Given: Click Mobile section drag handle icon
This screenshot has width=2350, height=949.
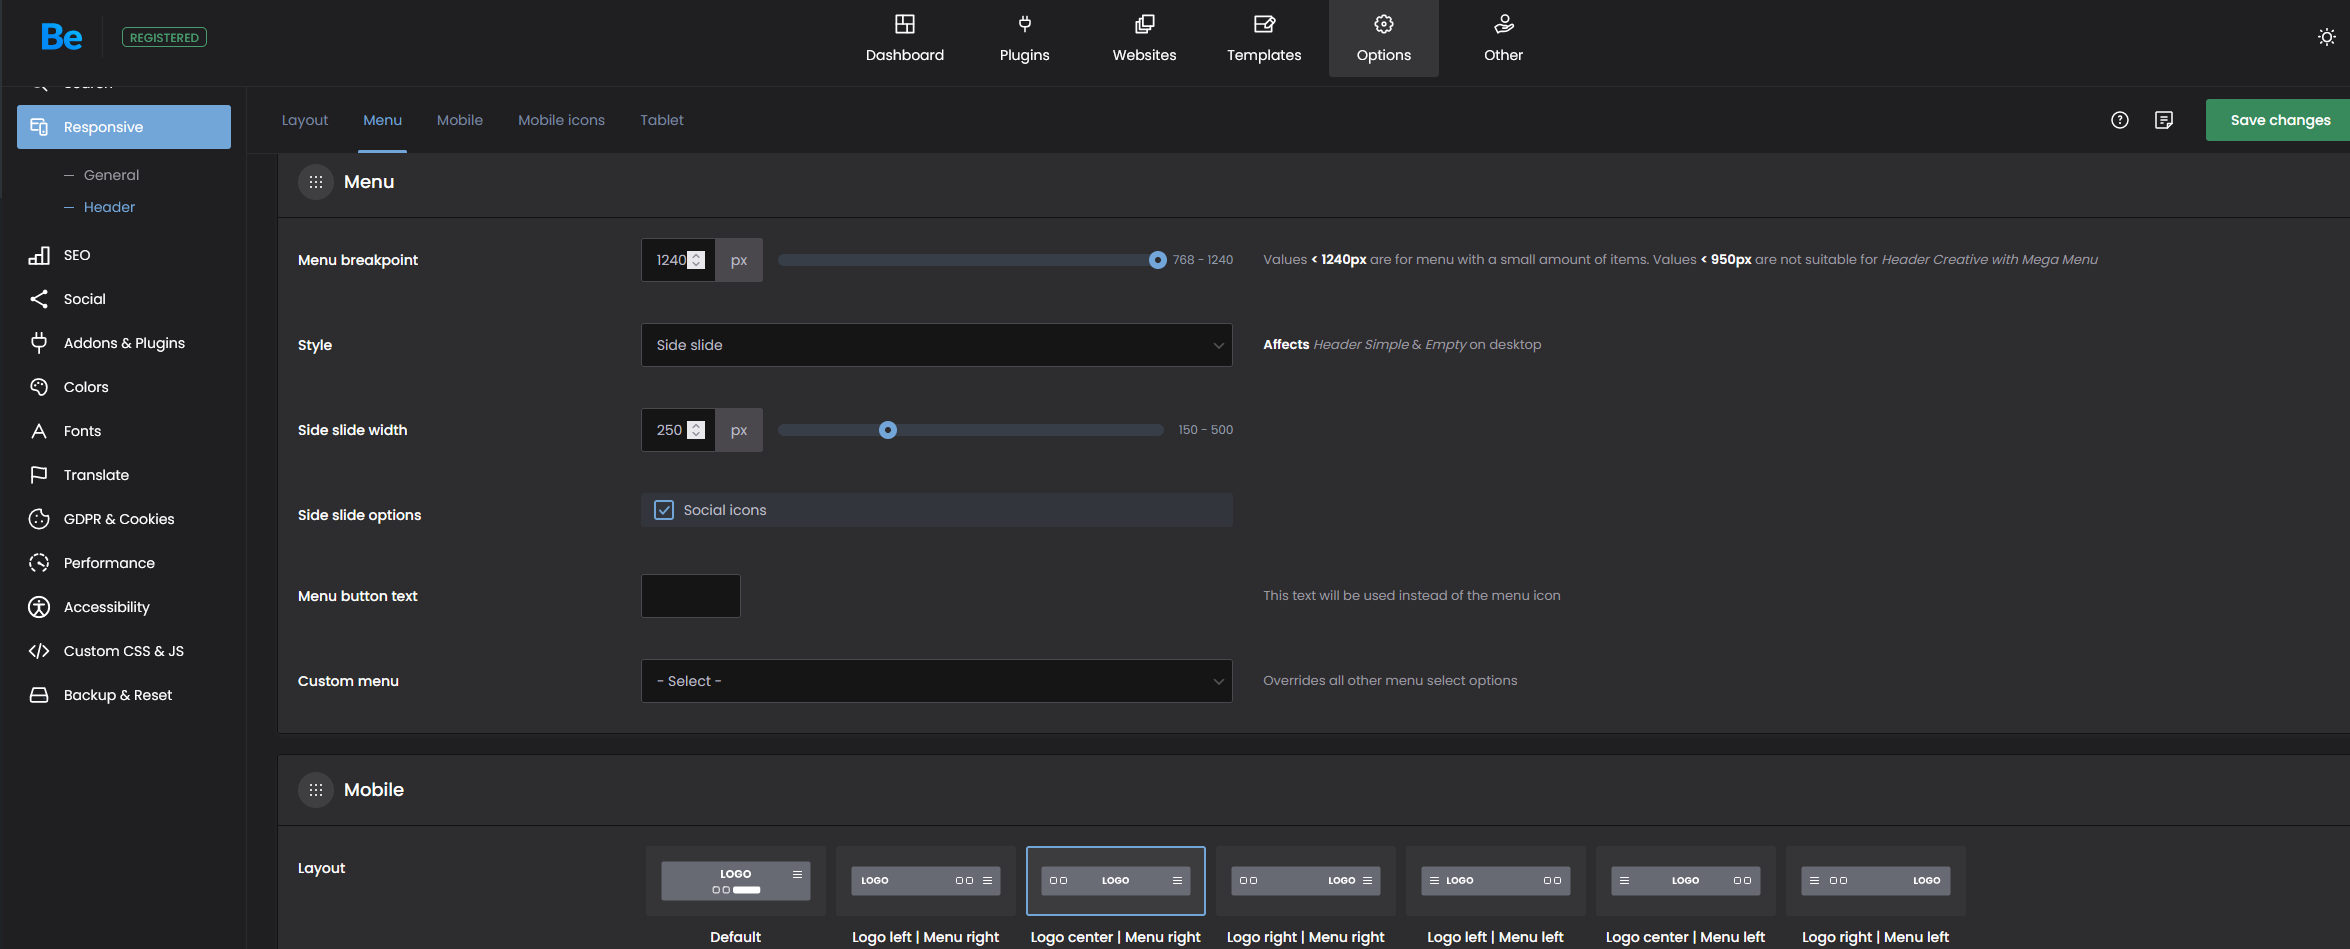Looking at the screenshot, I should (316, 790).
